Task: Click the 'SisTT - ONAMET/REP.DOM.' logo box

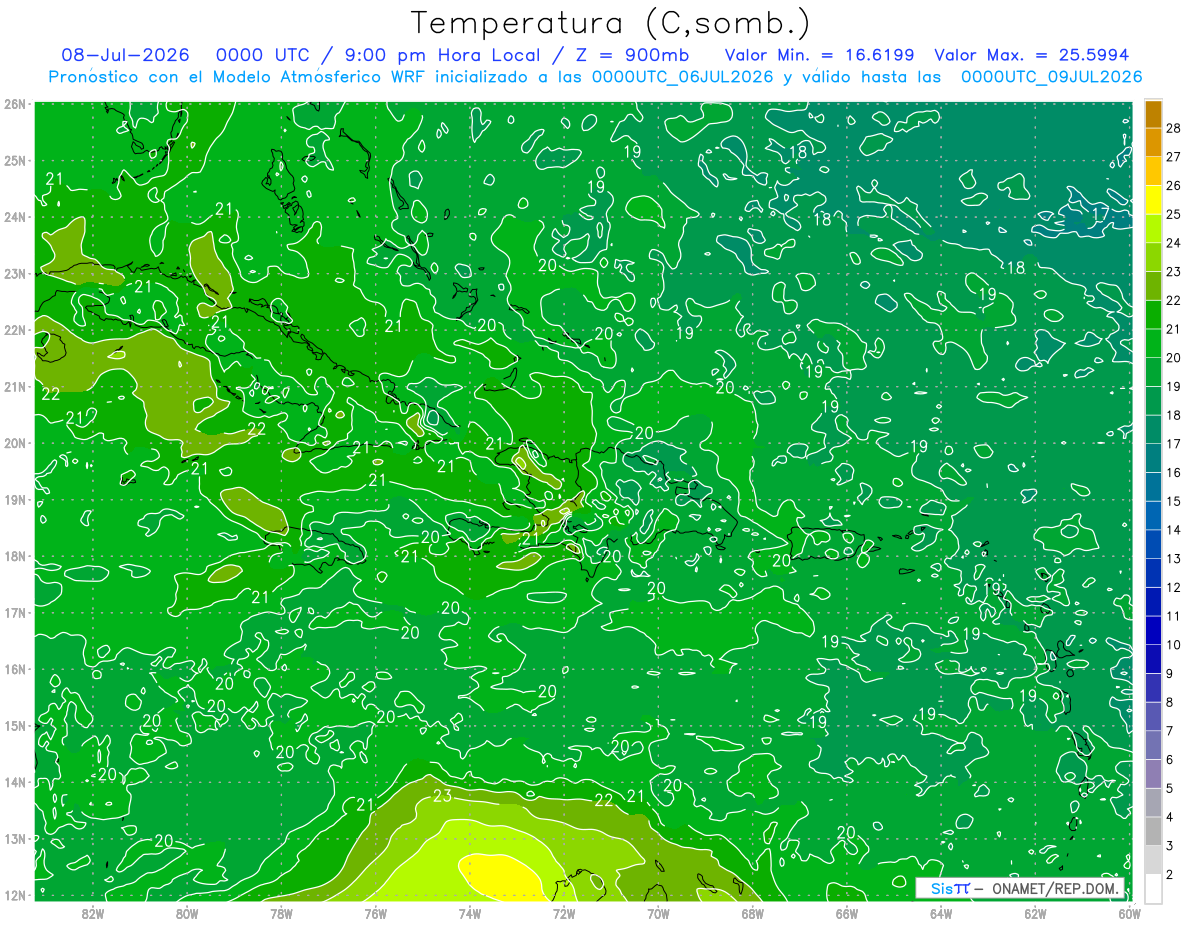Action: click(1021, 888)
